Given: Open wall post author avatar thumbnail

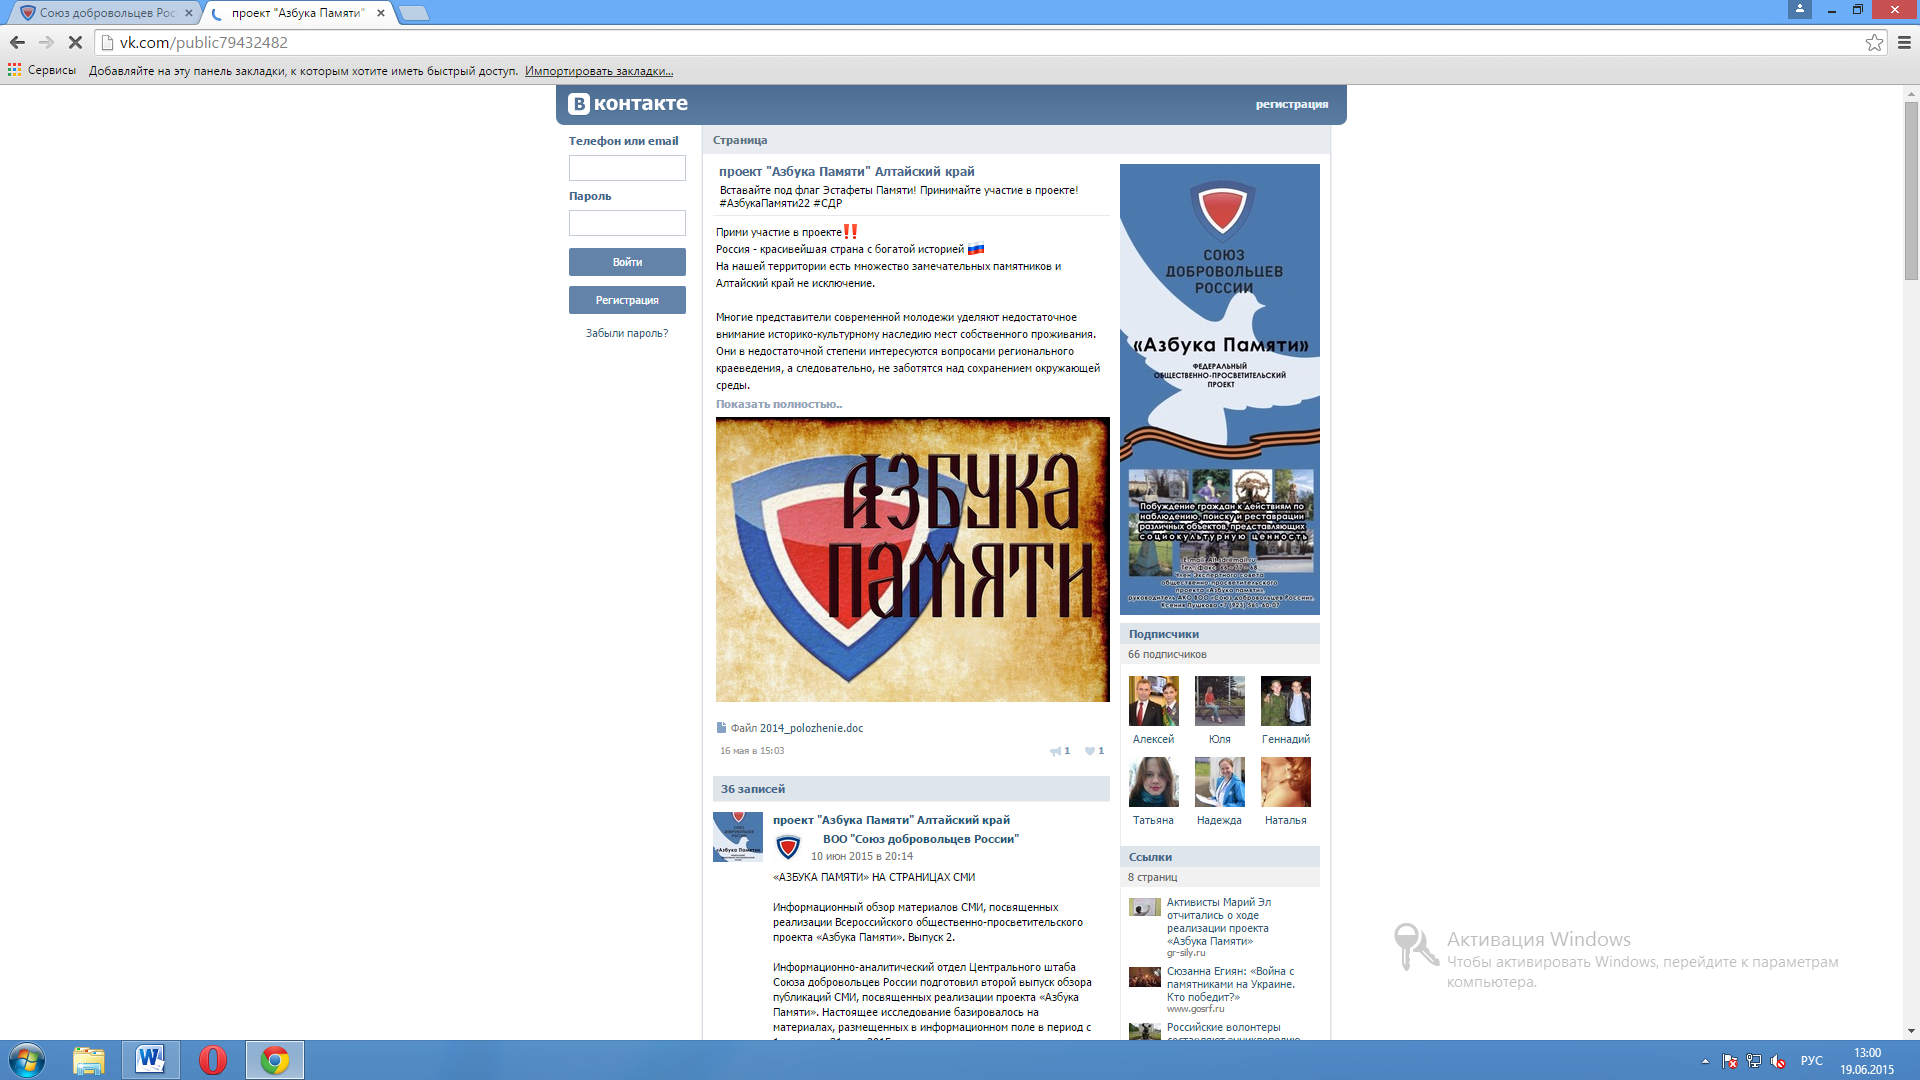Looking at the screenshot, I should click(738, 837).
